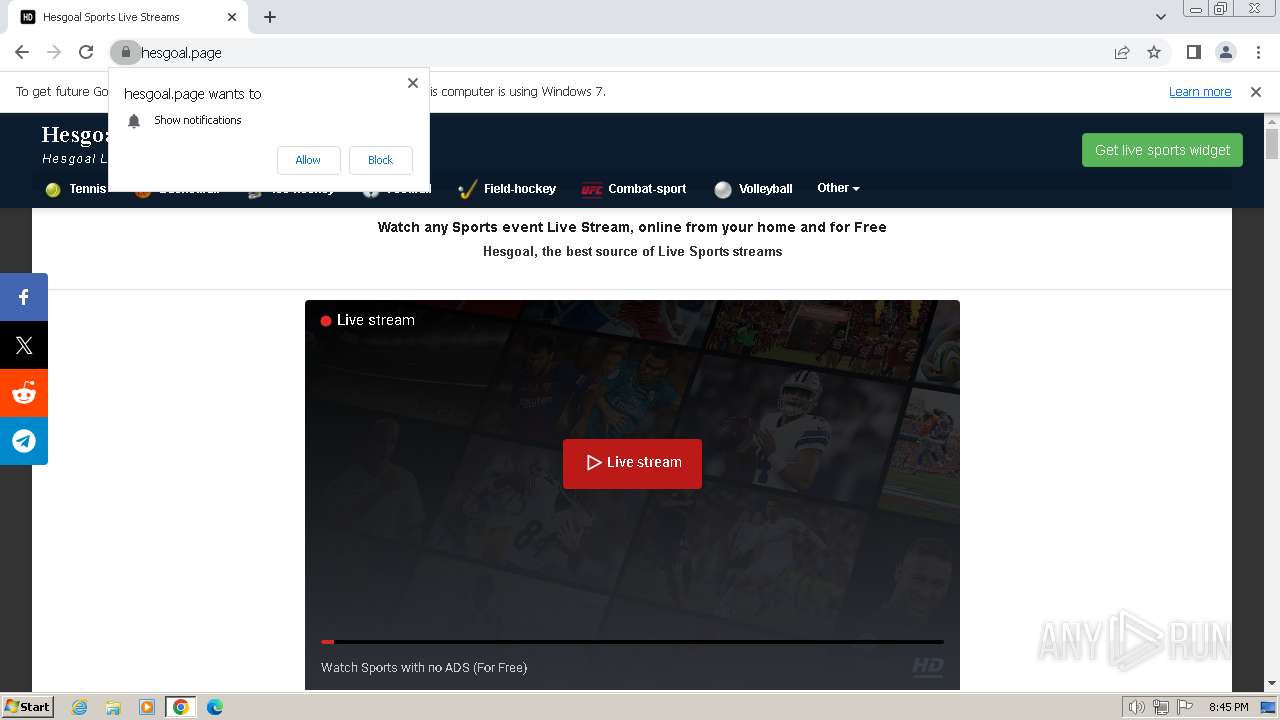The width and height of the screenshot is (1280, 720).
Task: Click the UFC logo icon
Action: click(592, 190)
